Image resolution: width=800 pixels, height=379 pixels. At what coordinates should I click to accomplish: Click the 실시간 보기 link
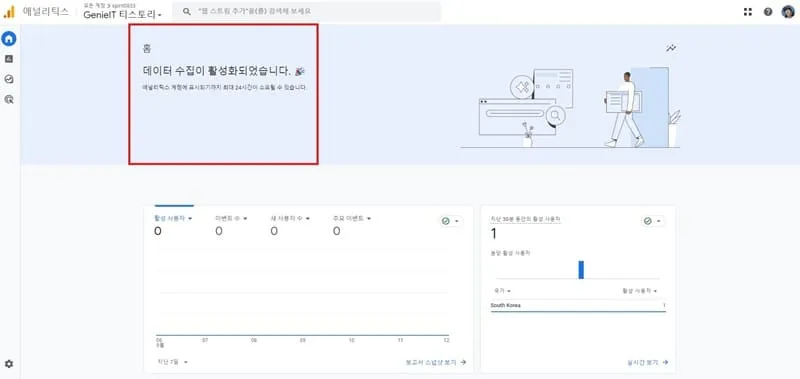[648, 363]
